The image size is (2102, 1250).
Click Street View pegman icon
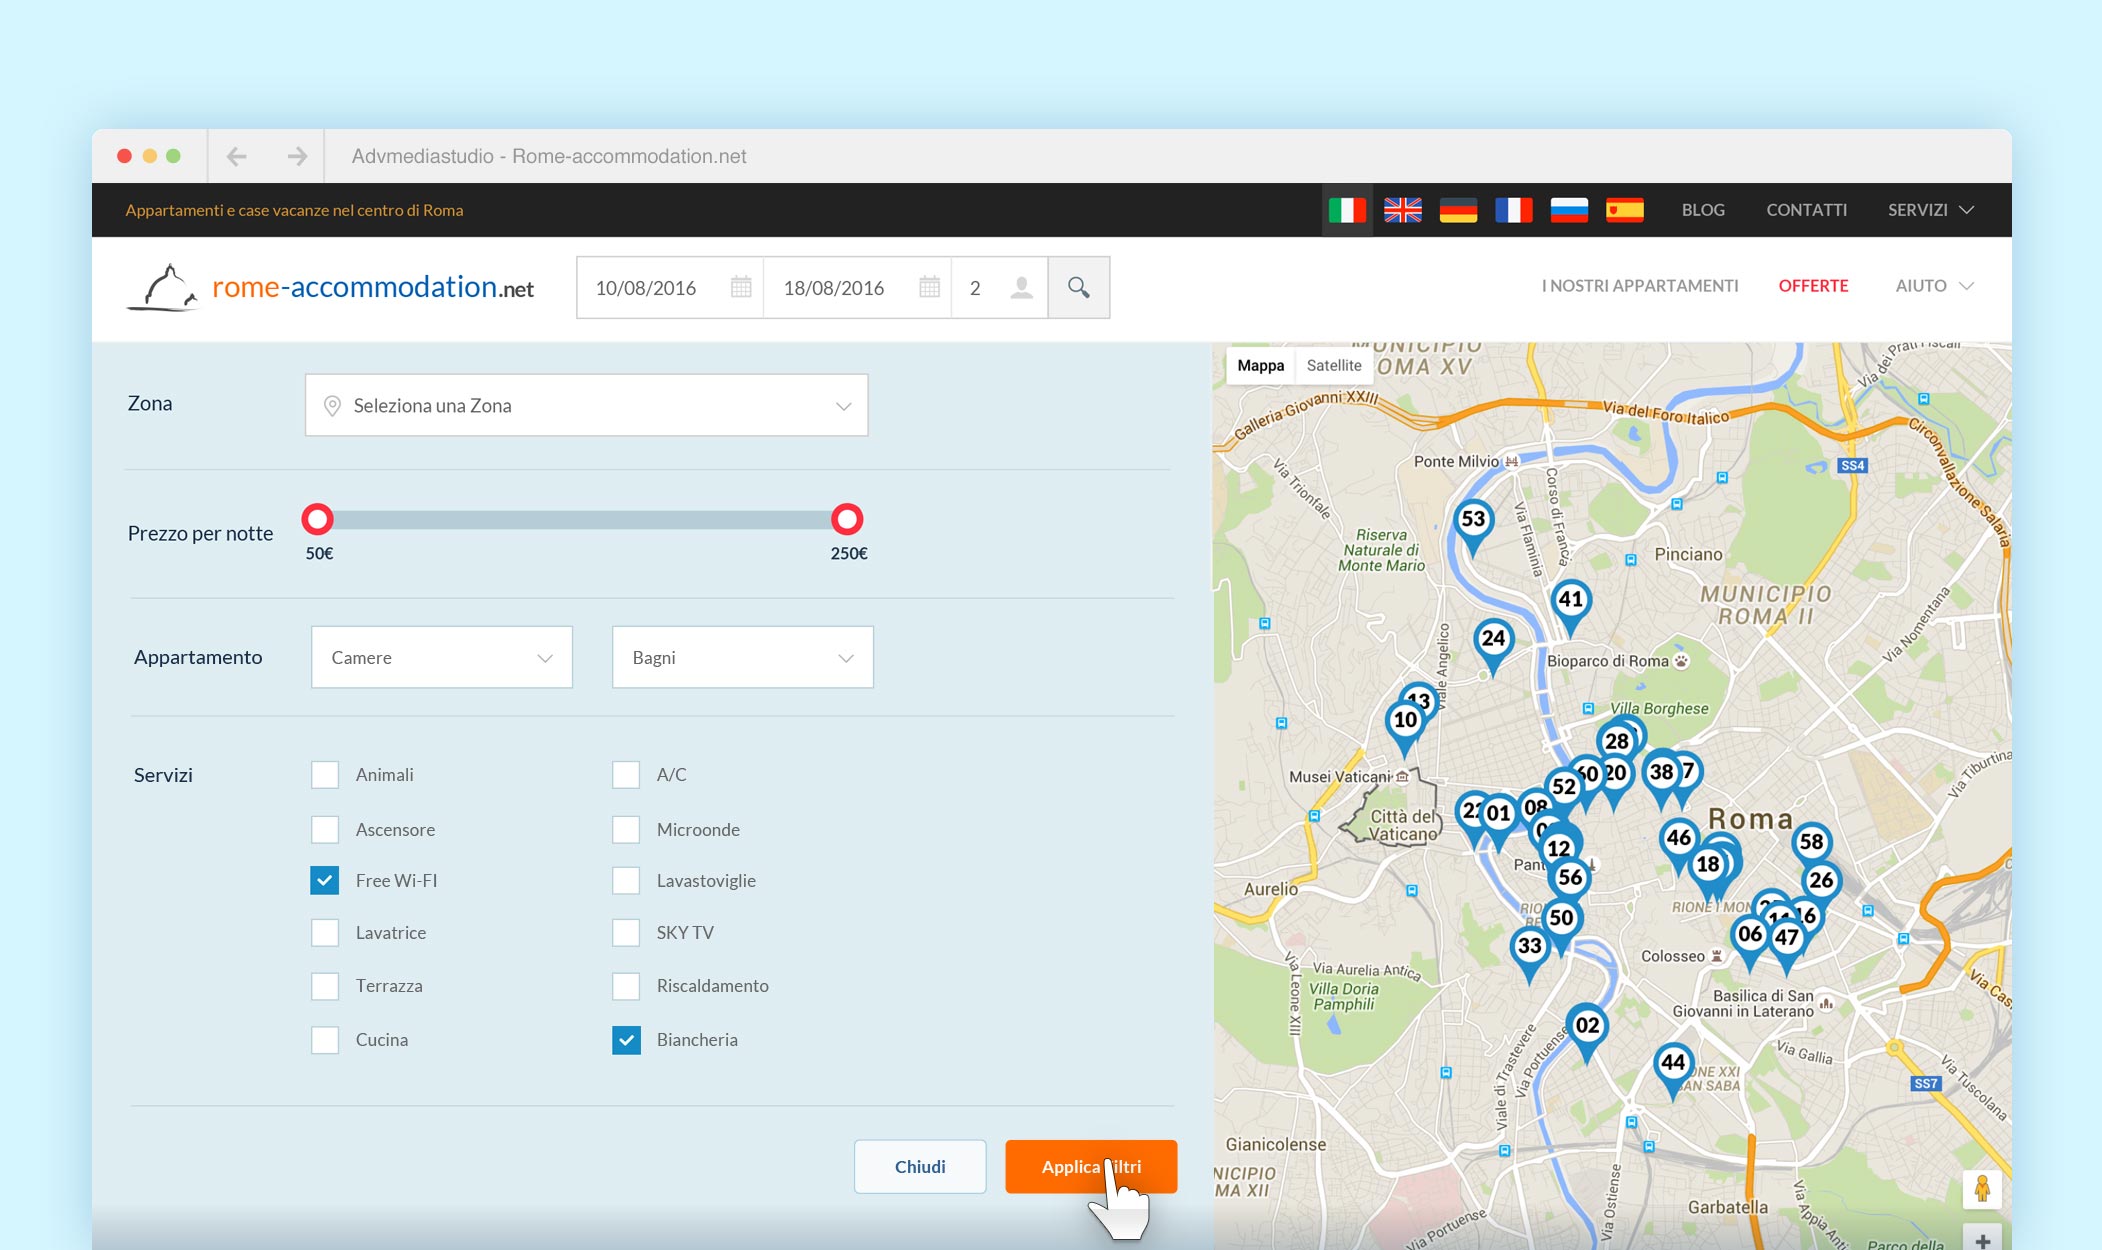coord(1981,1190)
